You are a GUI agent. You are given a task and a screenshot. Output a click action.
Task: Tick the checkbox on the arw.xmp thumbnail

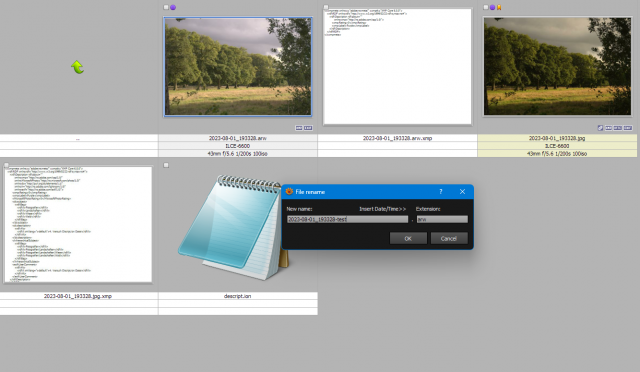(326, 7)
